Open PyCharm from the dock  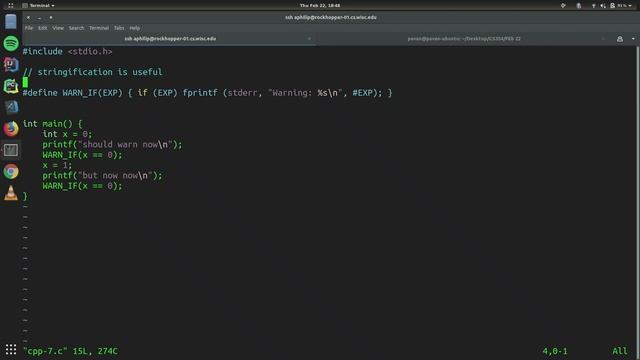11,86
